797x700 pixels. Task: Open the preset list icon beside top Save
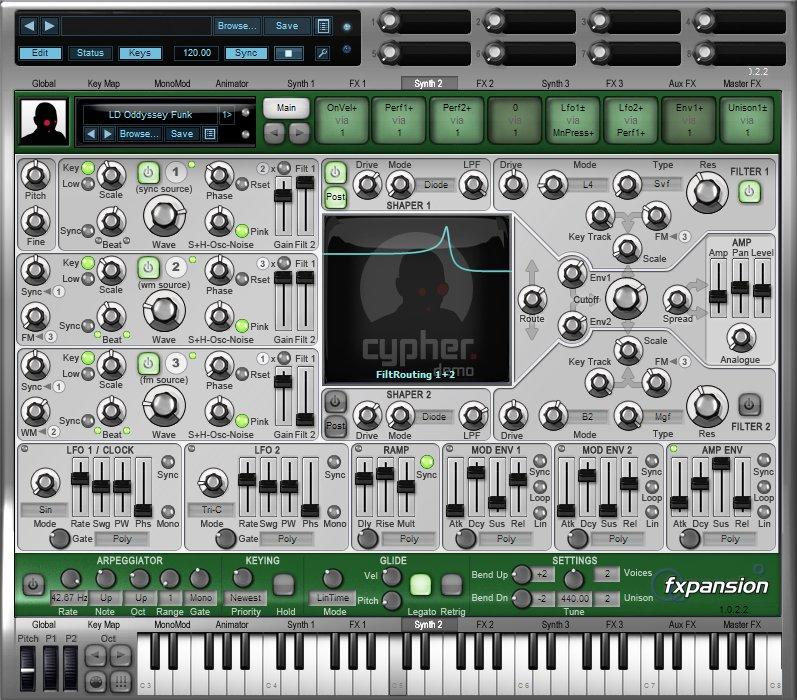(323, 26)
